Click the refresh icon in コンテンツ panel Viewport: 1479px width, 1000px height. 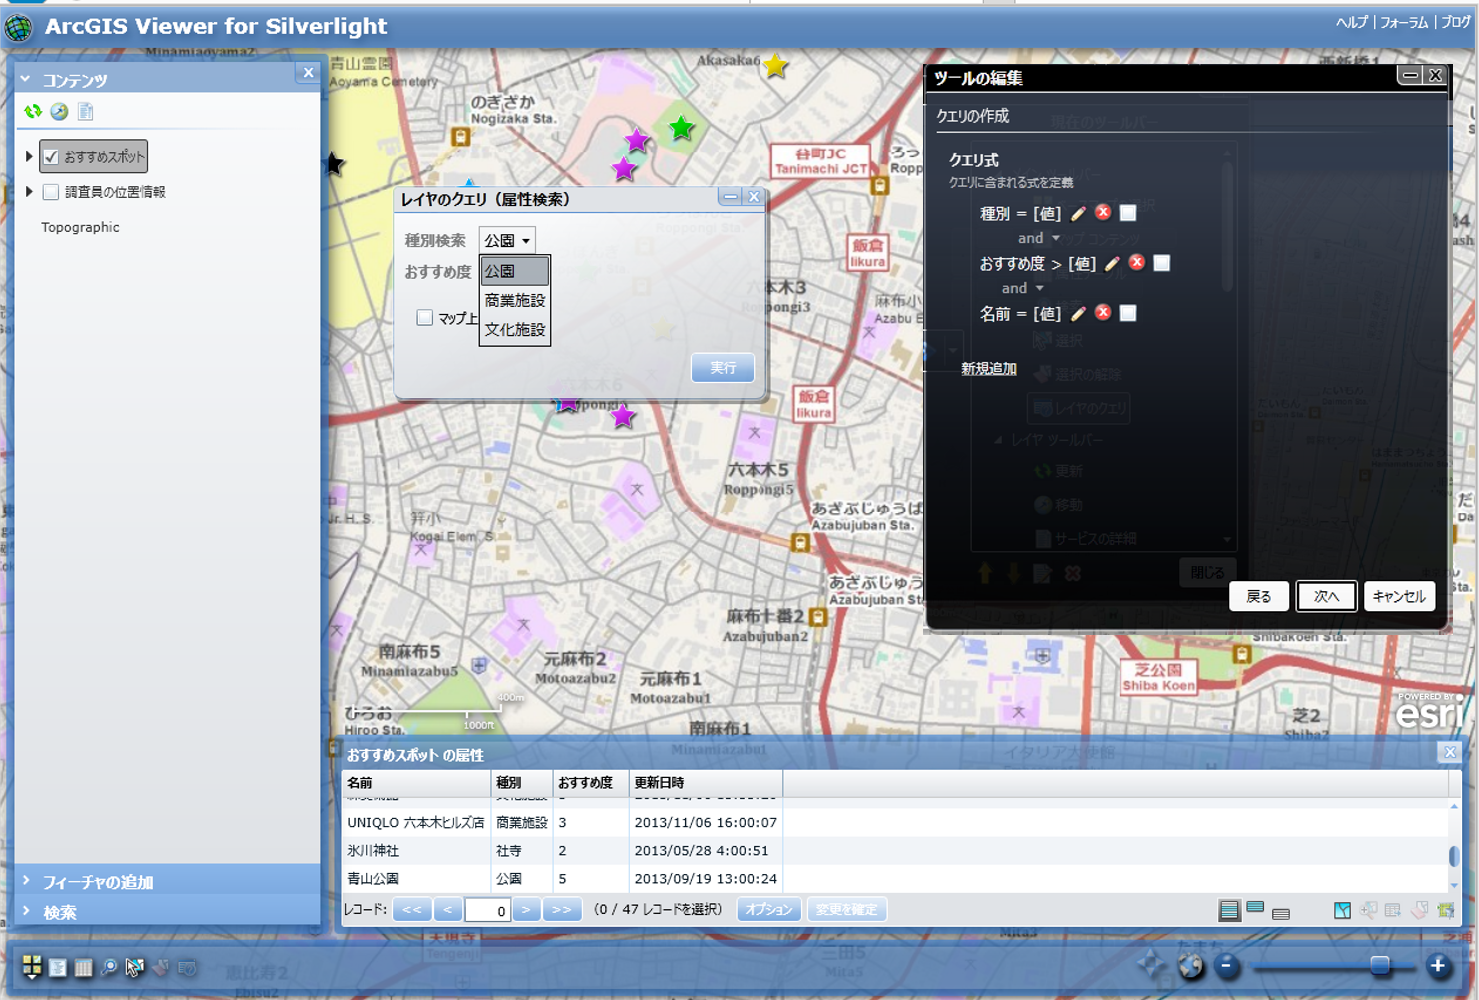click(33, 111)
